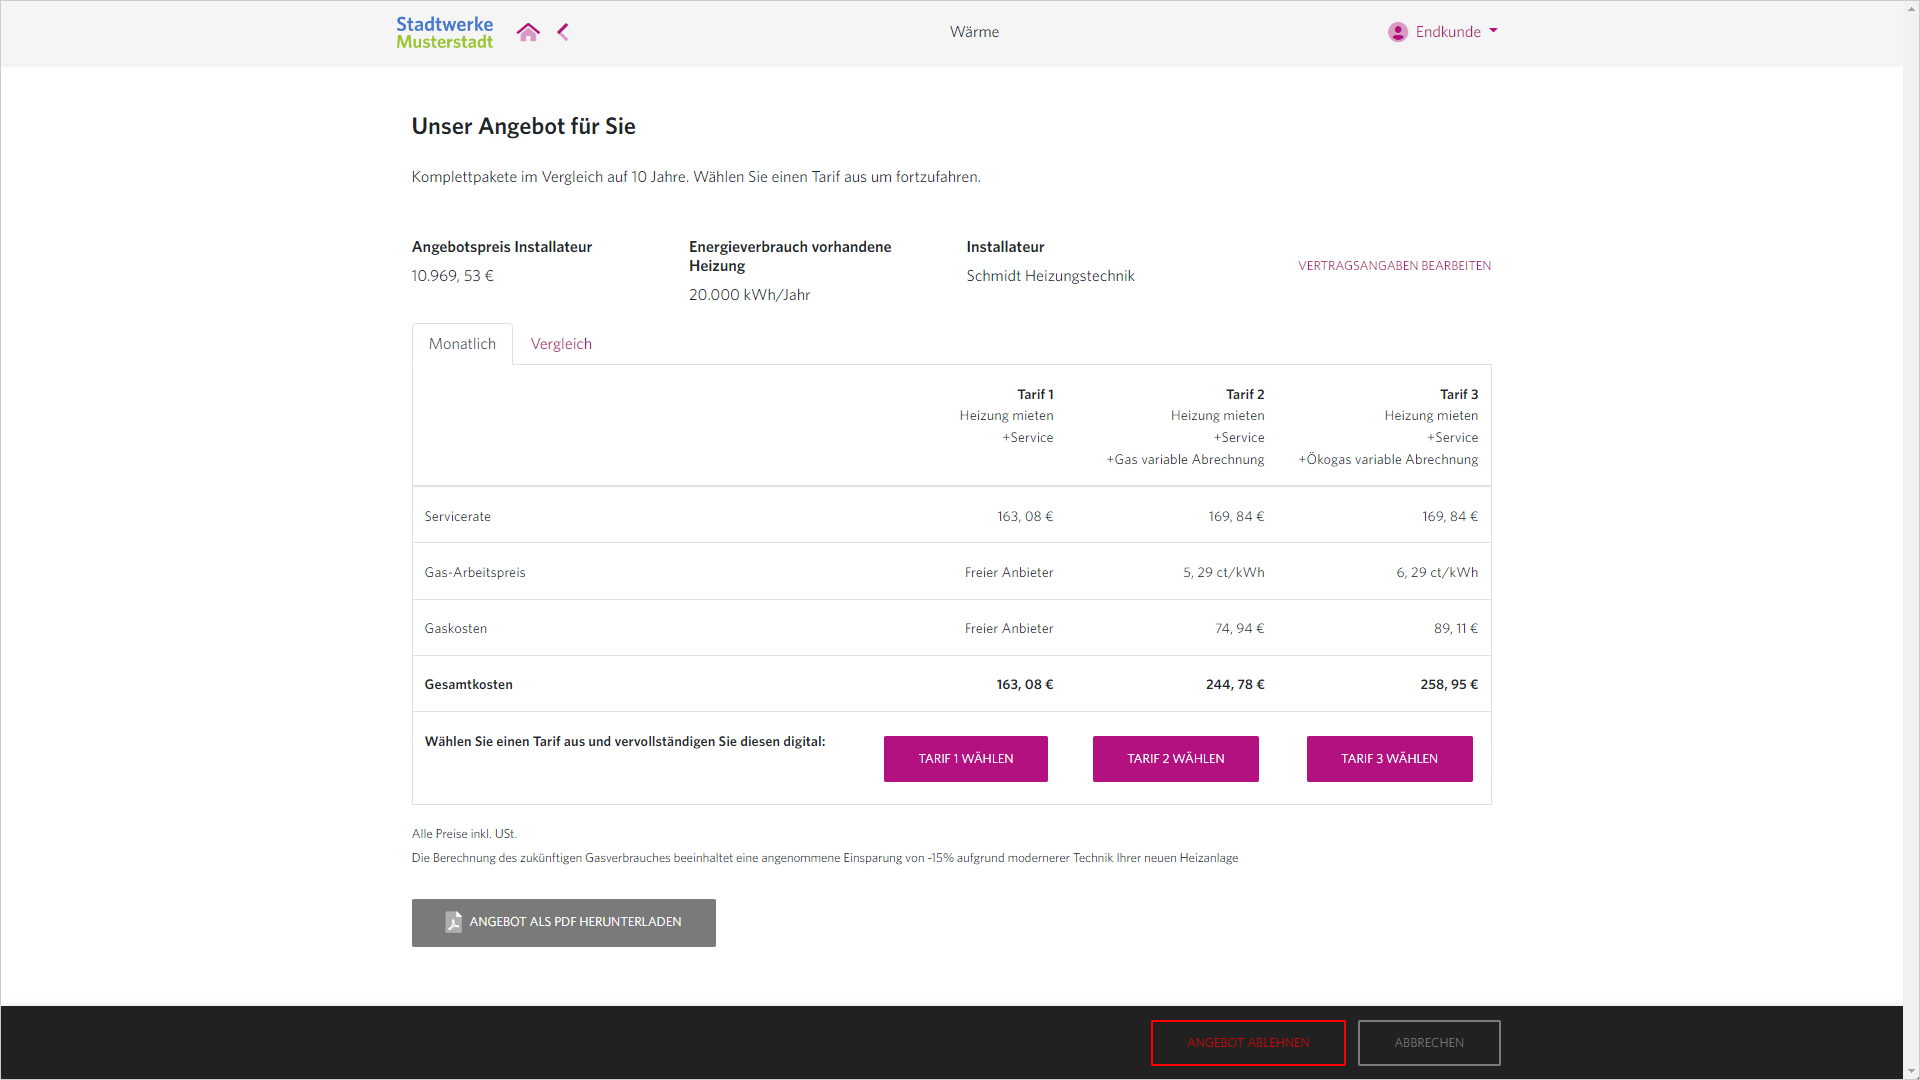
Task: Switch to the Vergleich tab
Action: pyautogui.click(x=561, y=344)
